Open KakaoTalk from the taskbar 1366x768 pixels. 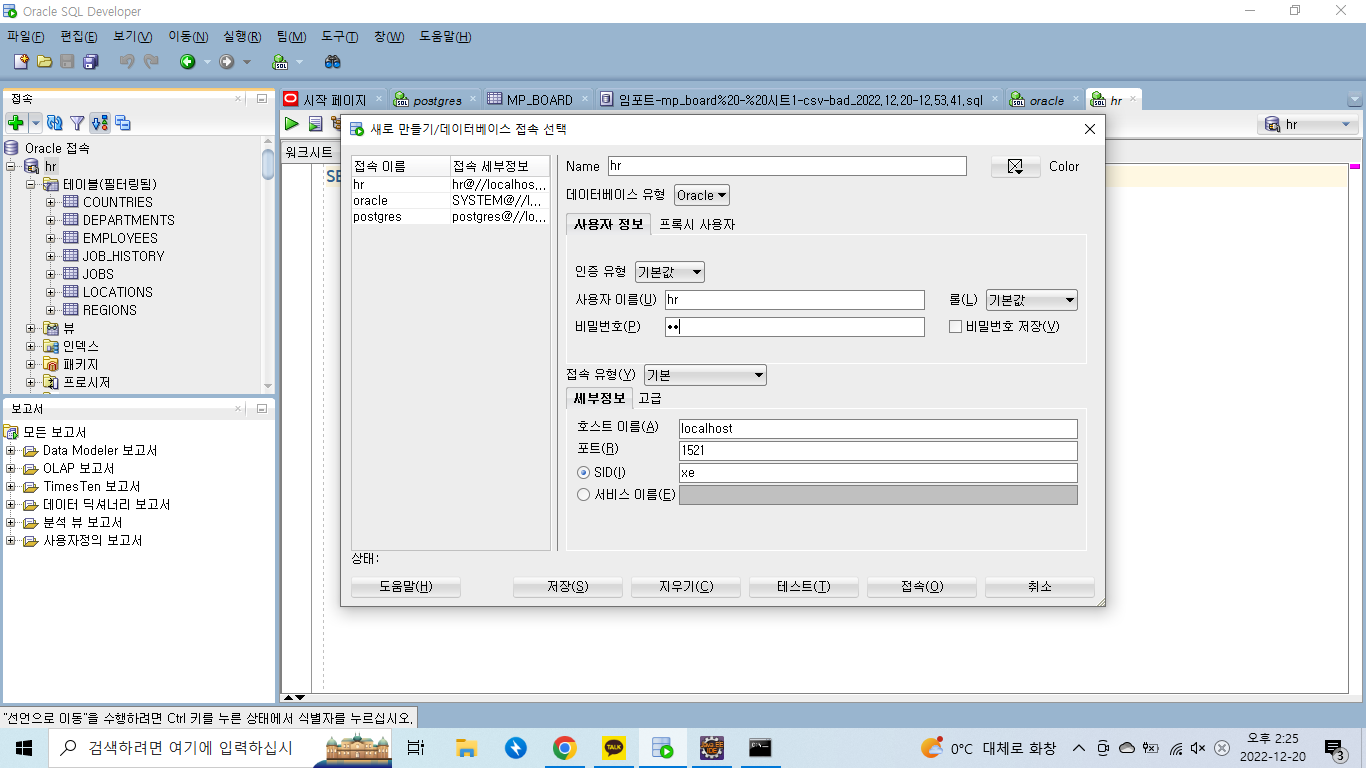point(614,747)
